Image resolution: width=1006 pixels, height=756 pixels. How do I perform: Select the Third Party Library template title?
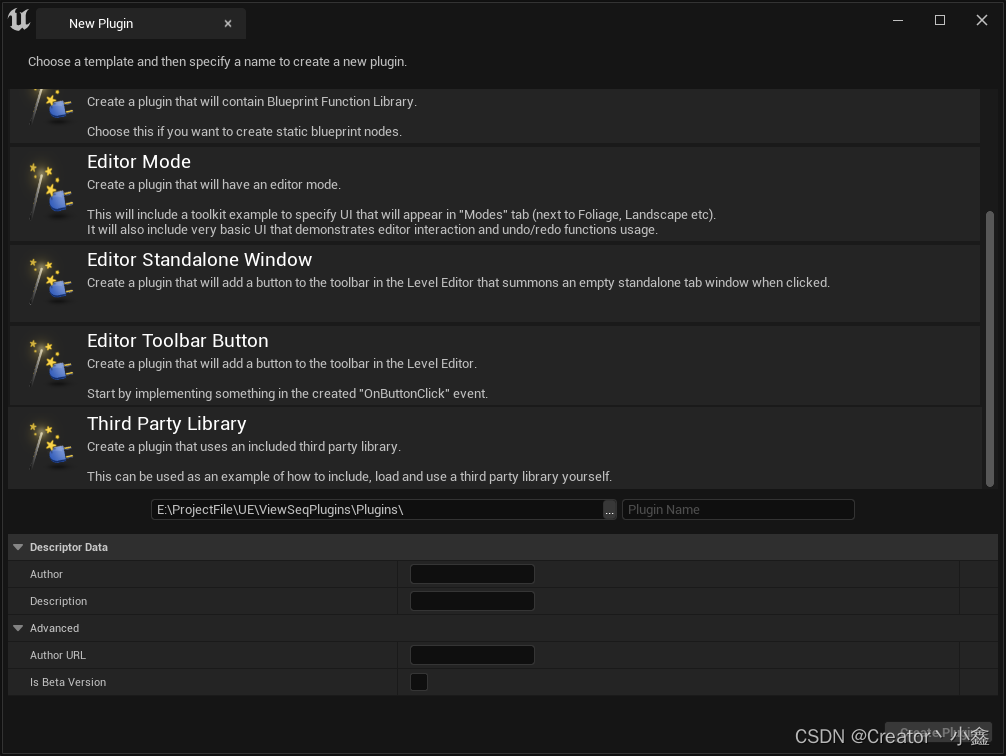(x=167, y=424)
